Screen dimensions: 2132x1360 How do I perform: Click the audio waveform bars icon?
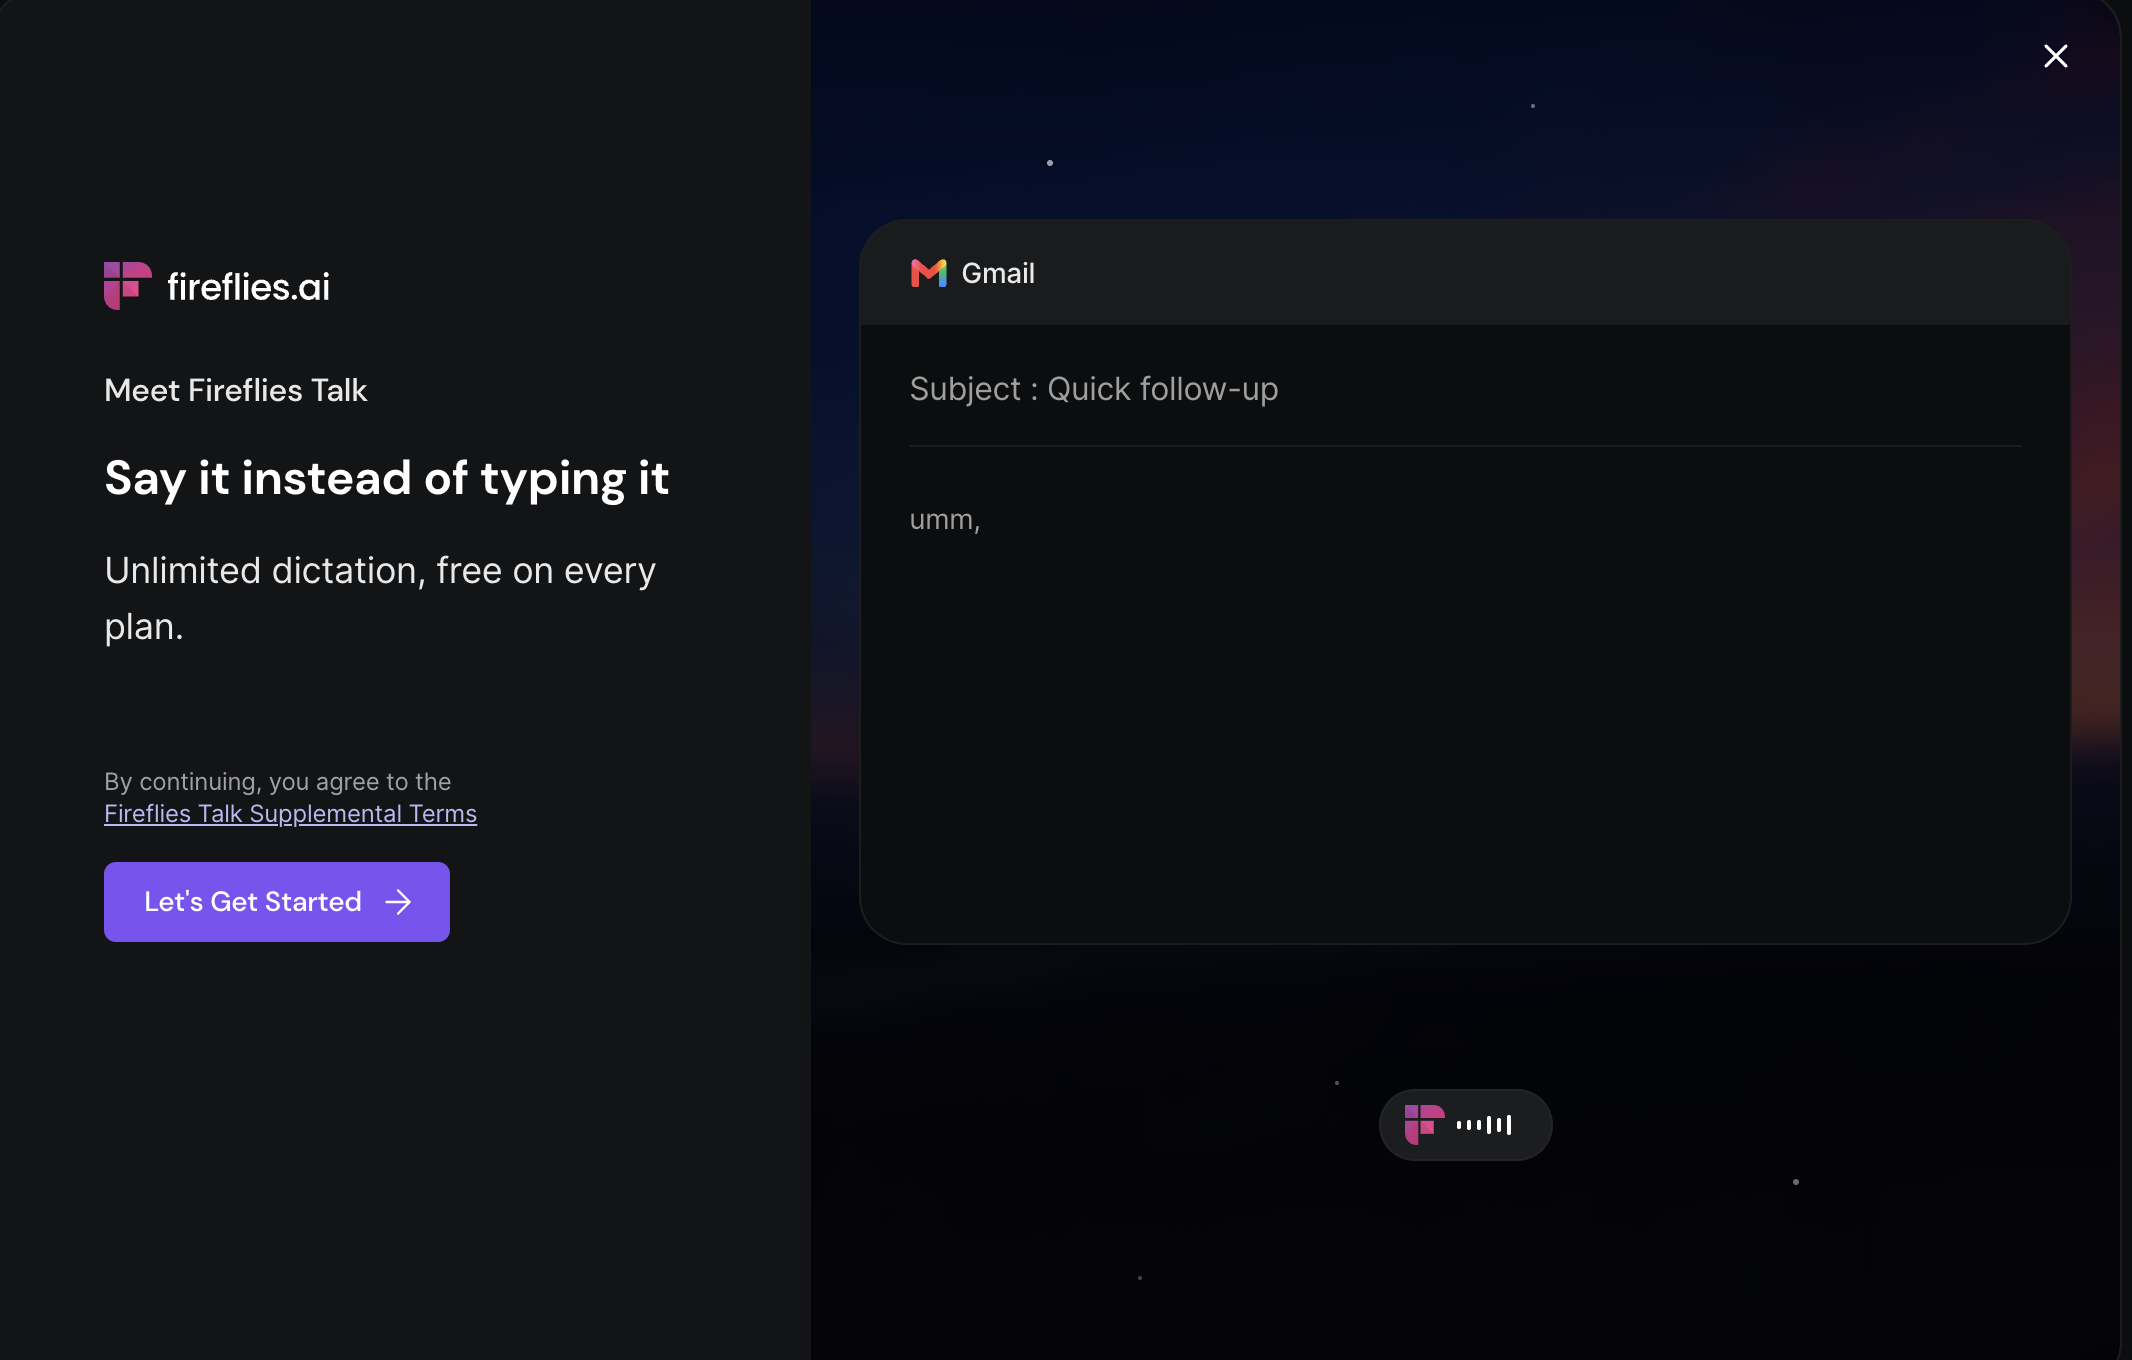tap(1484, 1125)
